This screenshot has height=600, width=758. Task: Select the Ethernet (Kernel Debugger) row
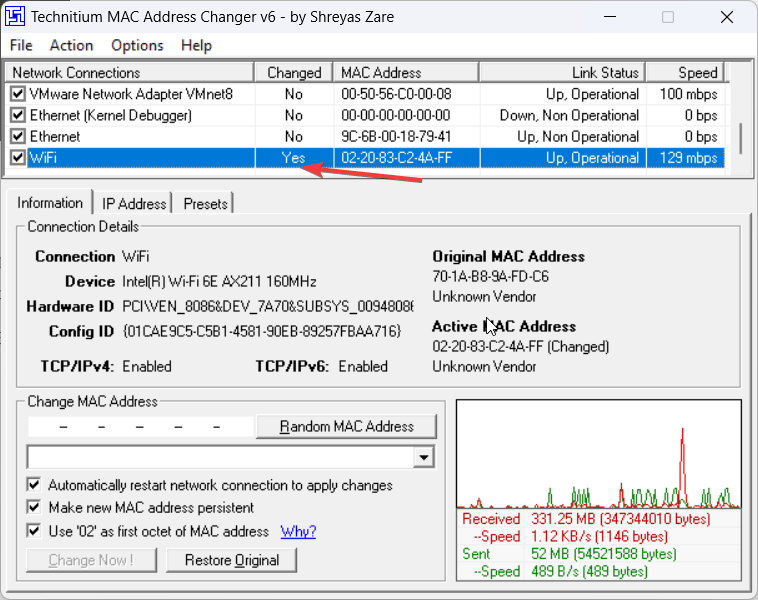(x=367, y=115)
